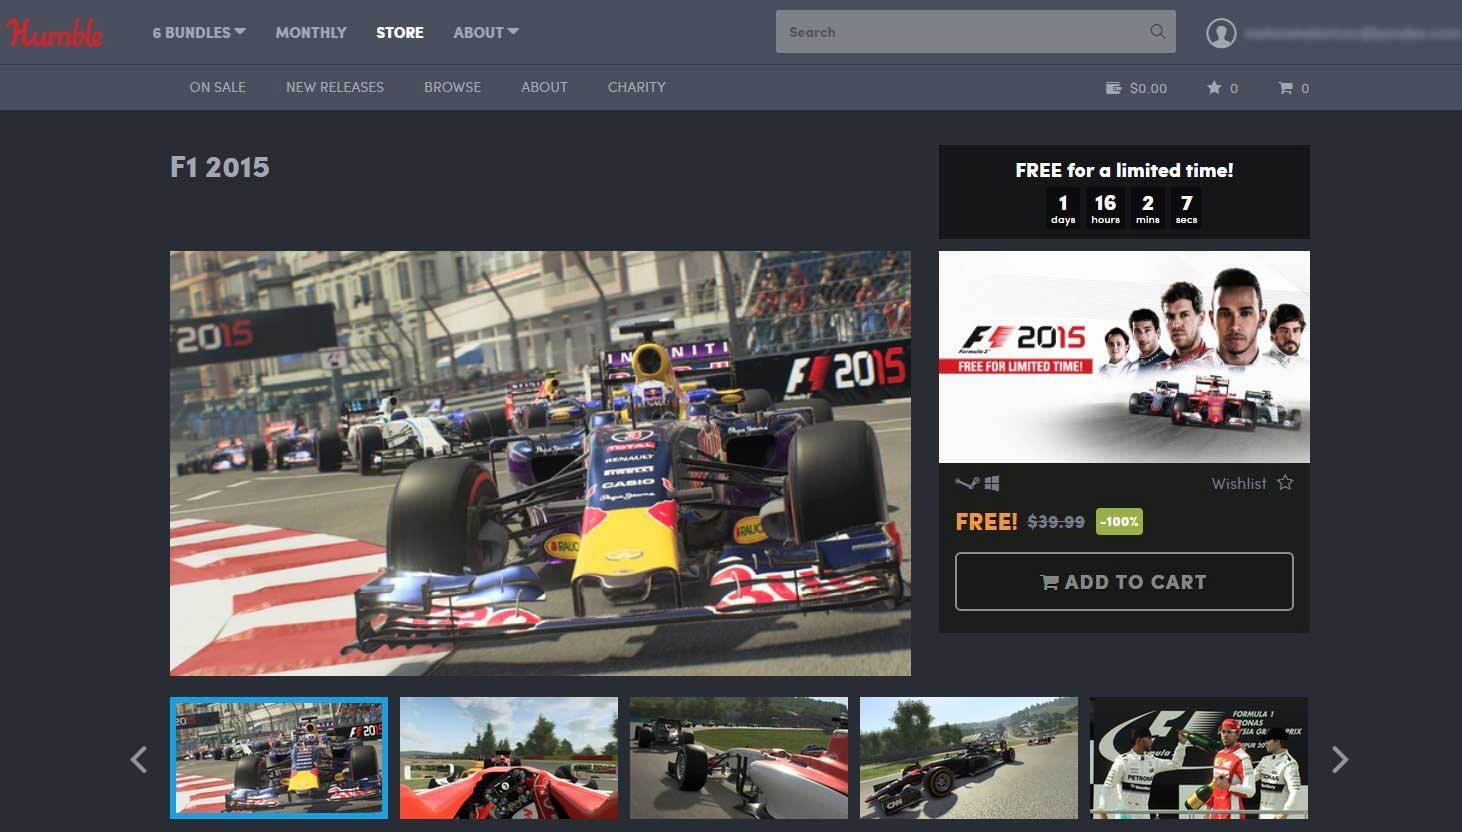Expand the 6 Bundles dropdown

pos(198,32)
